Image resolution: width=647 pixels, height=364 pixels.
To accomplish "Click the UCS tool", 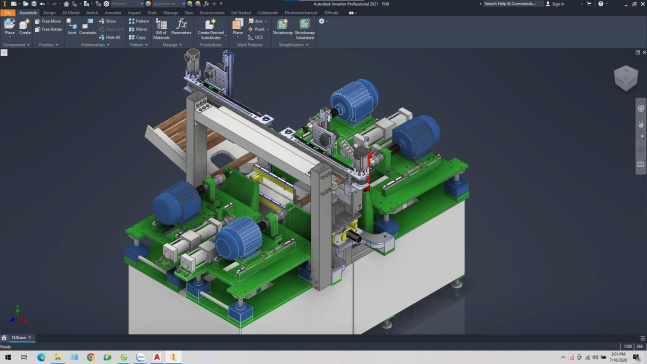I will click(255, 37).
